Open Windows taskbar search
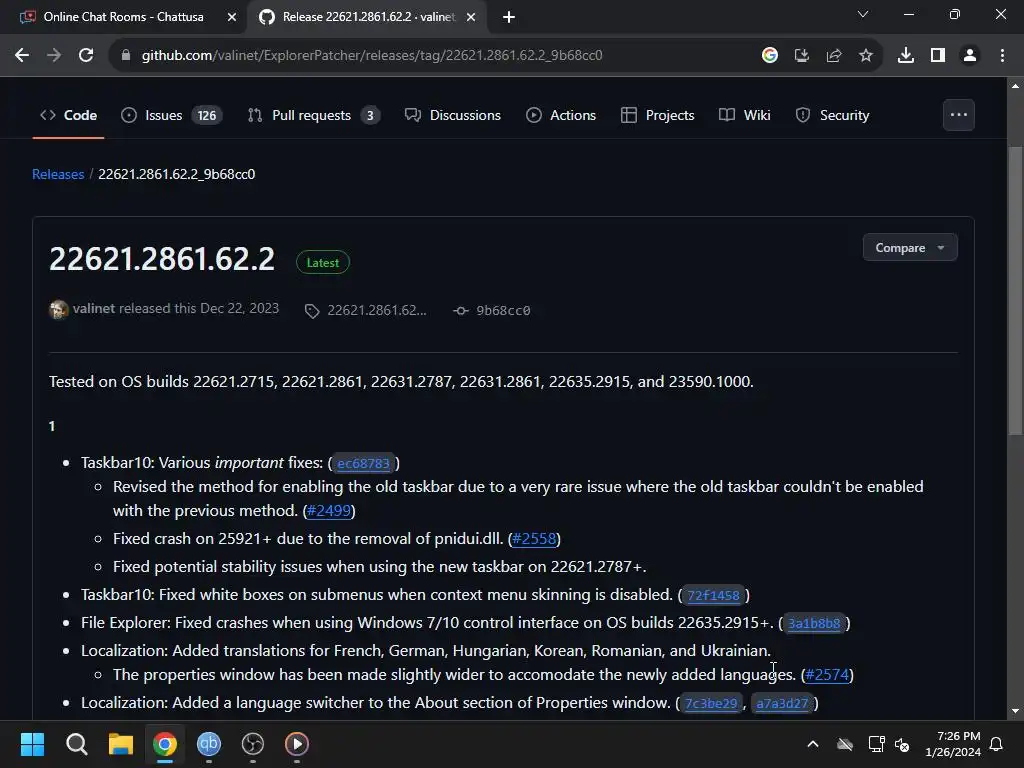Viewport: 1024px width, 768px height. coord(76,744)
